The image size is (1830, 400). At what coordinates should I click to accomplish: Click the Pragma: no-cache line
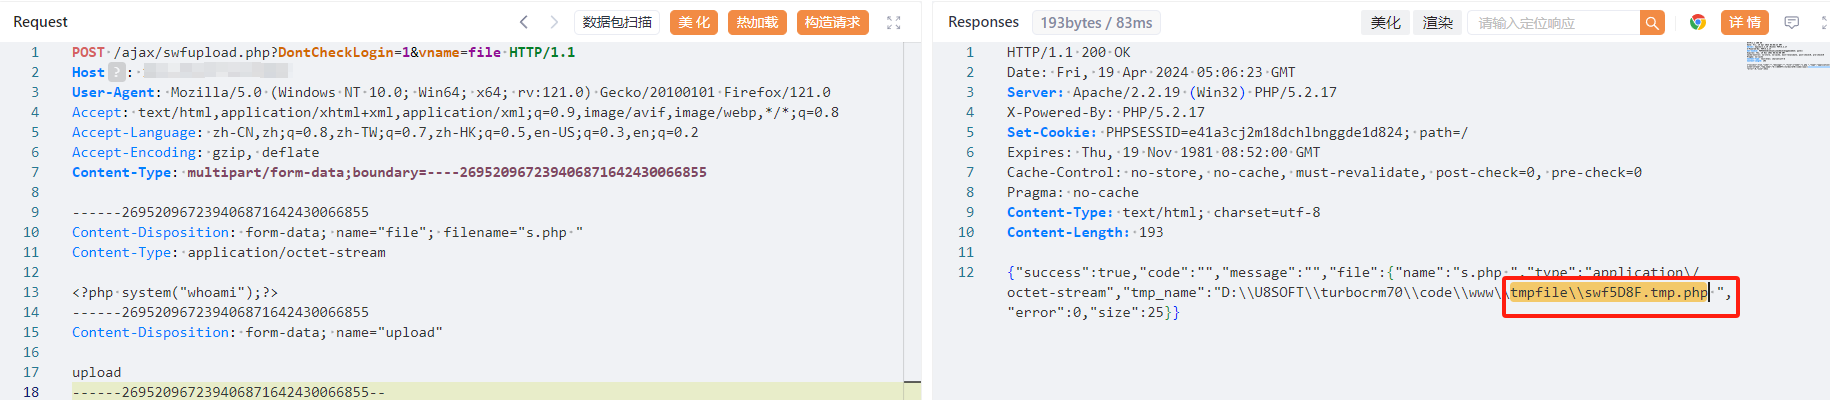(x=1073, y=192)
